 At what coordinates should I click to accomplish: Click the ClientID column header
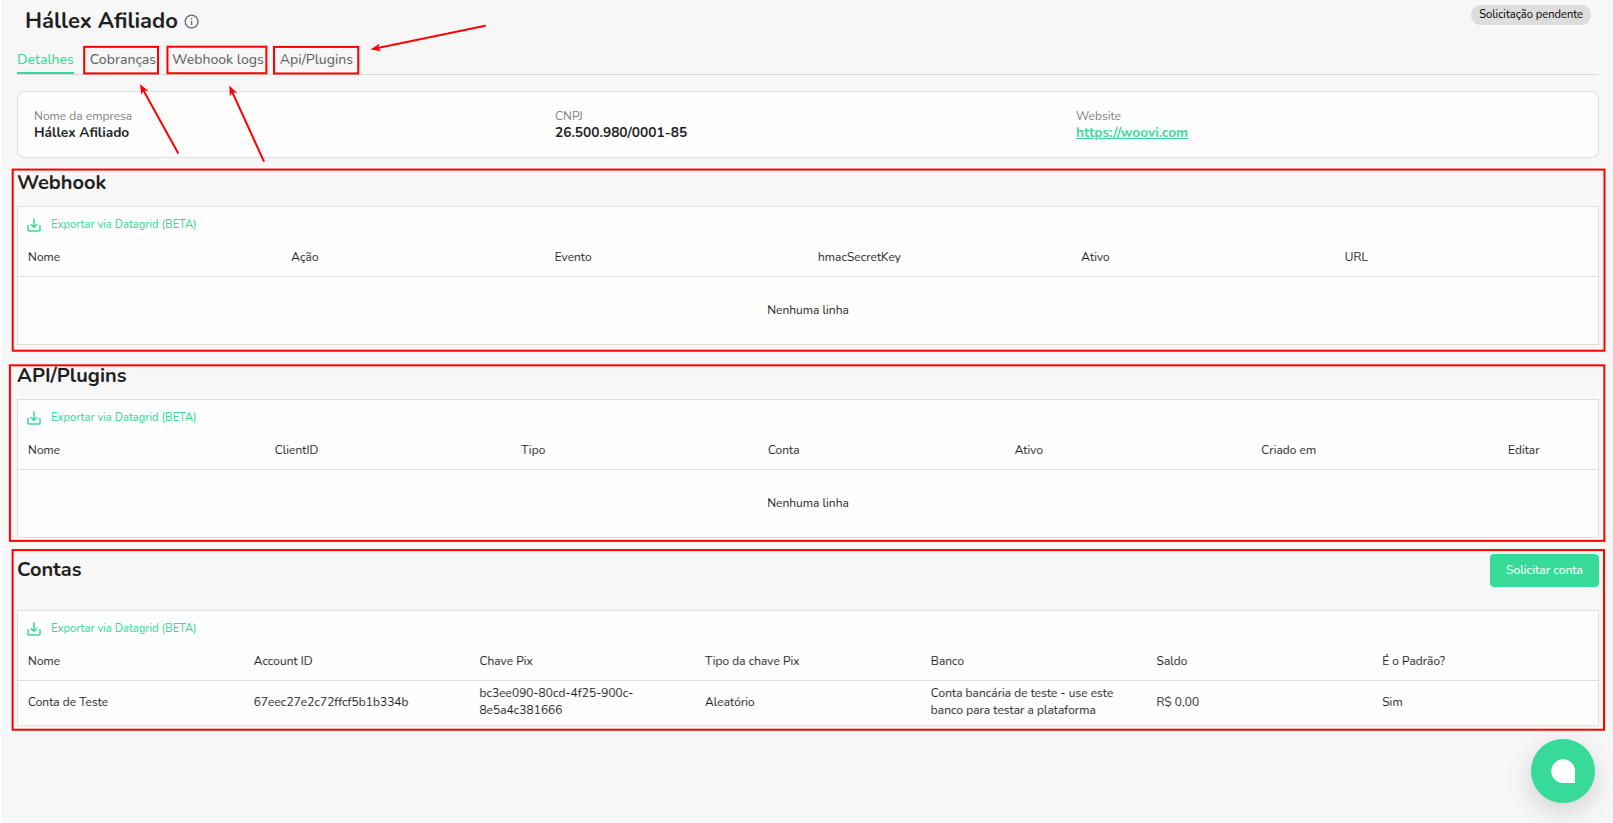point(296,450)
